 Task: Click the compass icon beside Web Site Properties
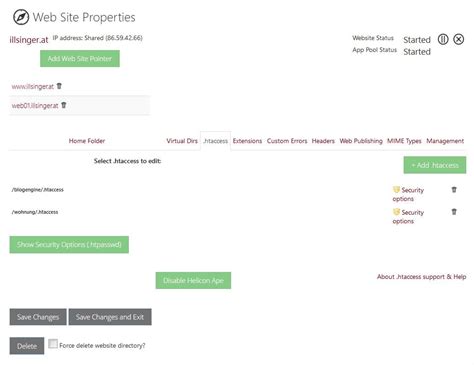tap(21, 17)
